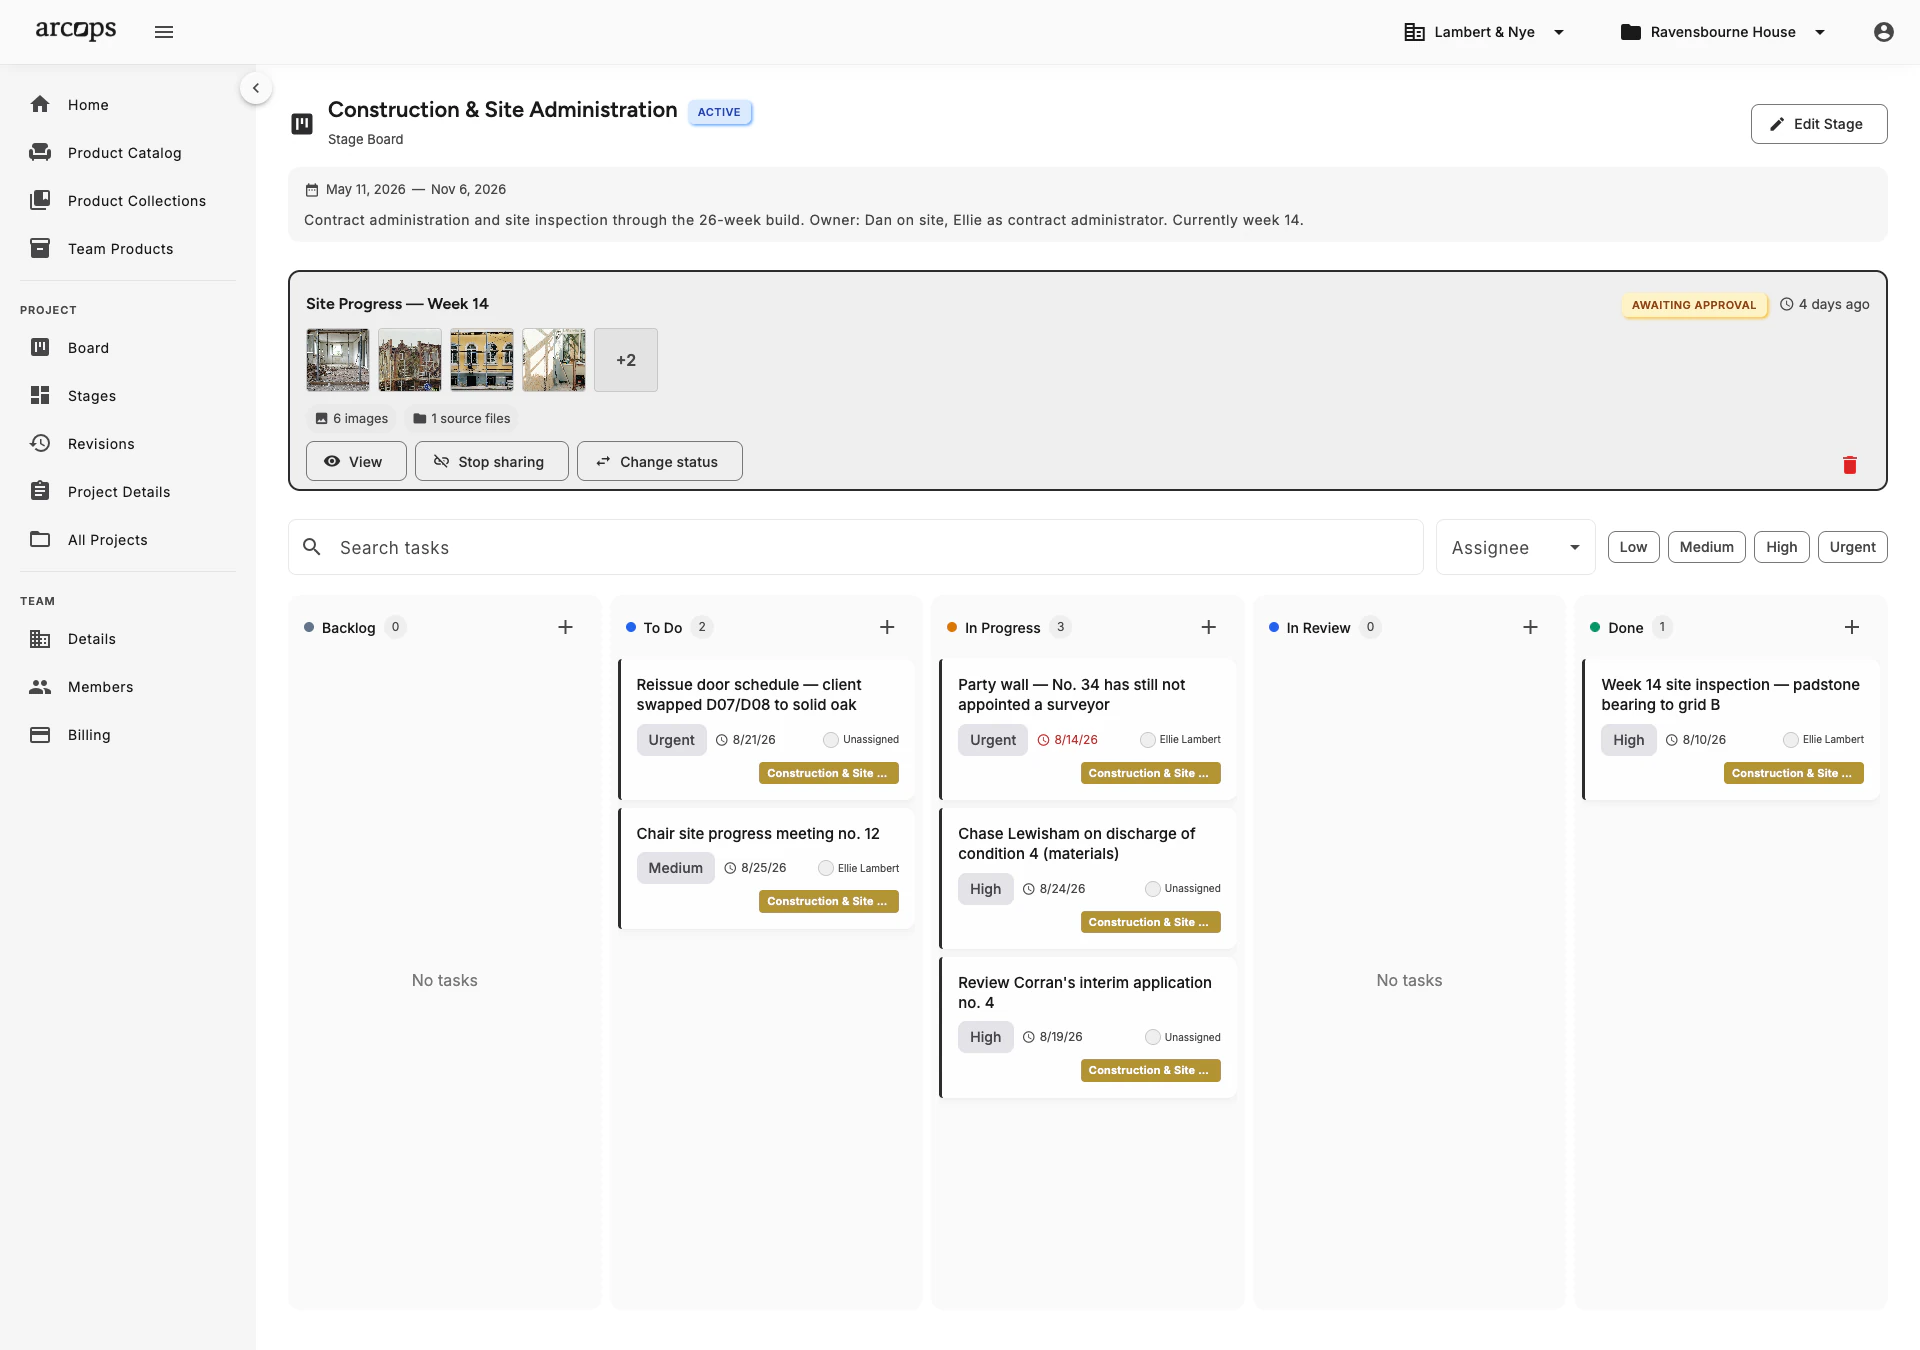Open the second site progress thumbnail
Screen dimensions: 1920x1350
pos(410,360)
